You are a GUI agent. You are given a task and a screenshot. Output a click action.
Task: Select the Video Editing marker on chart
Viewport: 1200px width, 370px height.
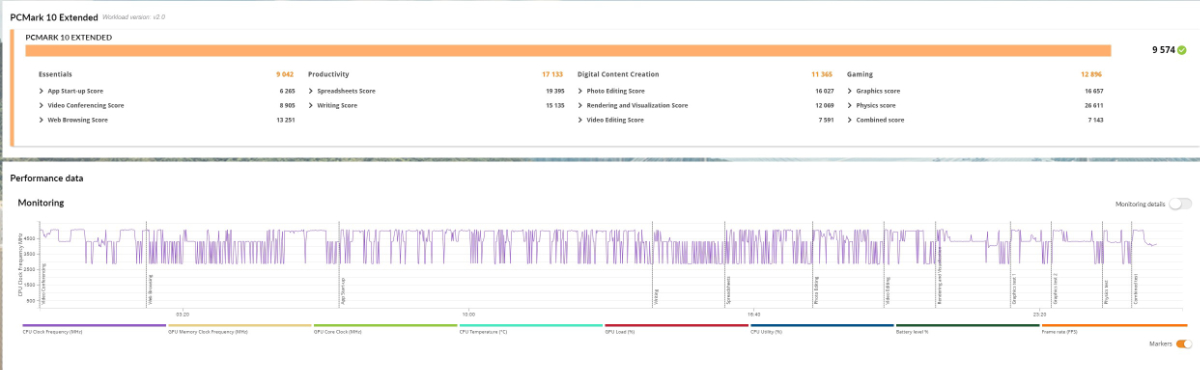point(887,291)
